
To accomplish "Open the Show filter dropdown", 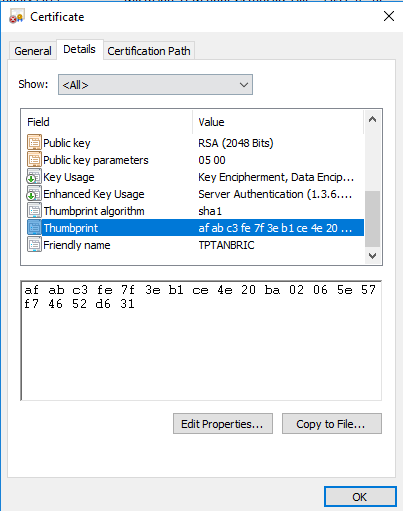I will point(155,85).
